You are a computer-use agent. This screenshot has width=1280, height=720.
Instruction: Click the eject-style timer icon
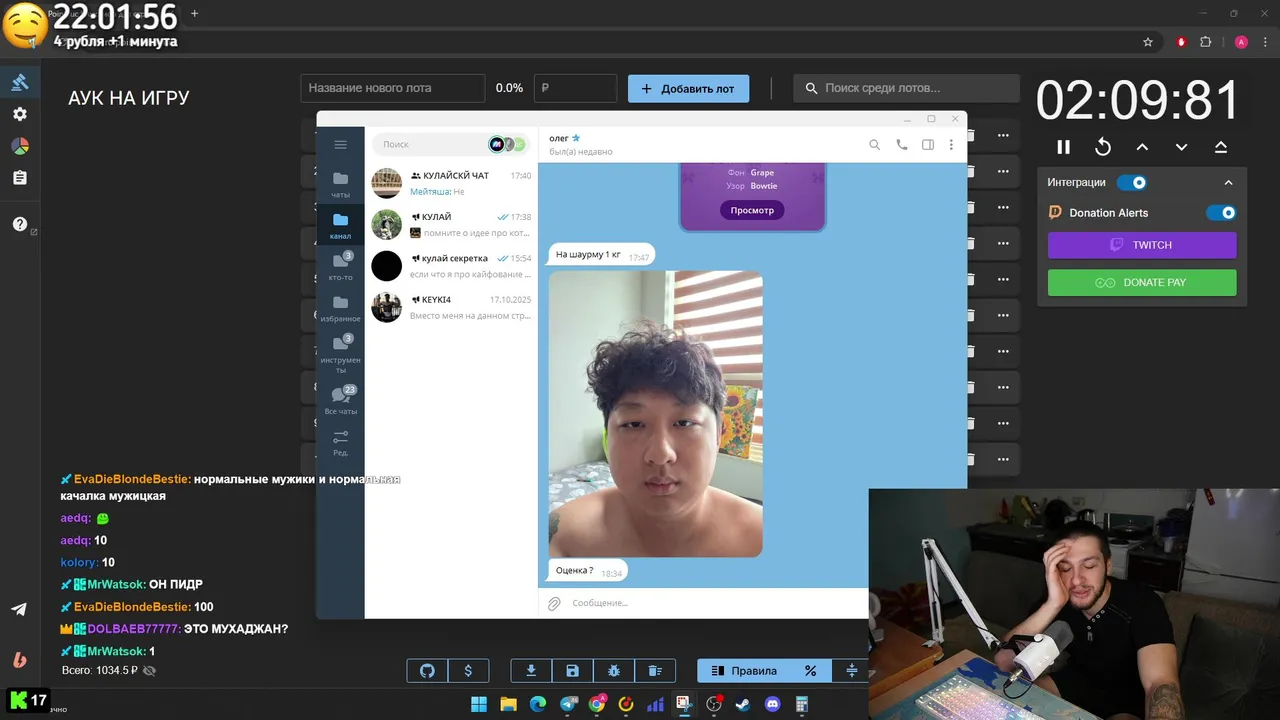pyautogui.click(x=1221, y=147)
